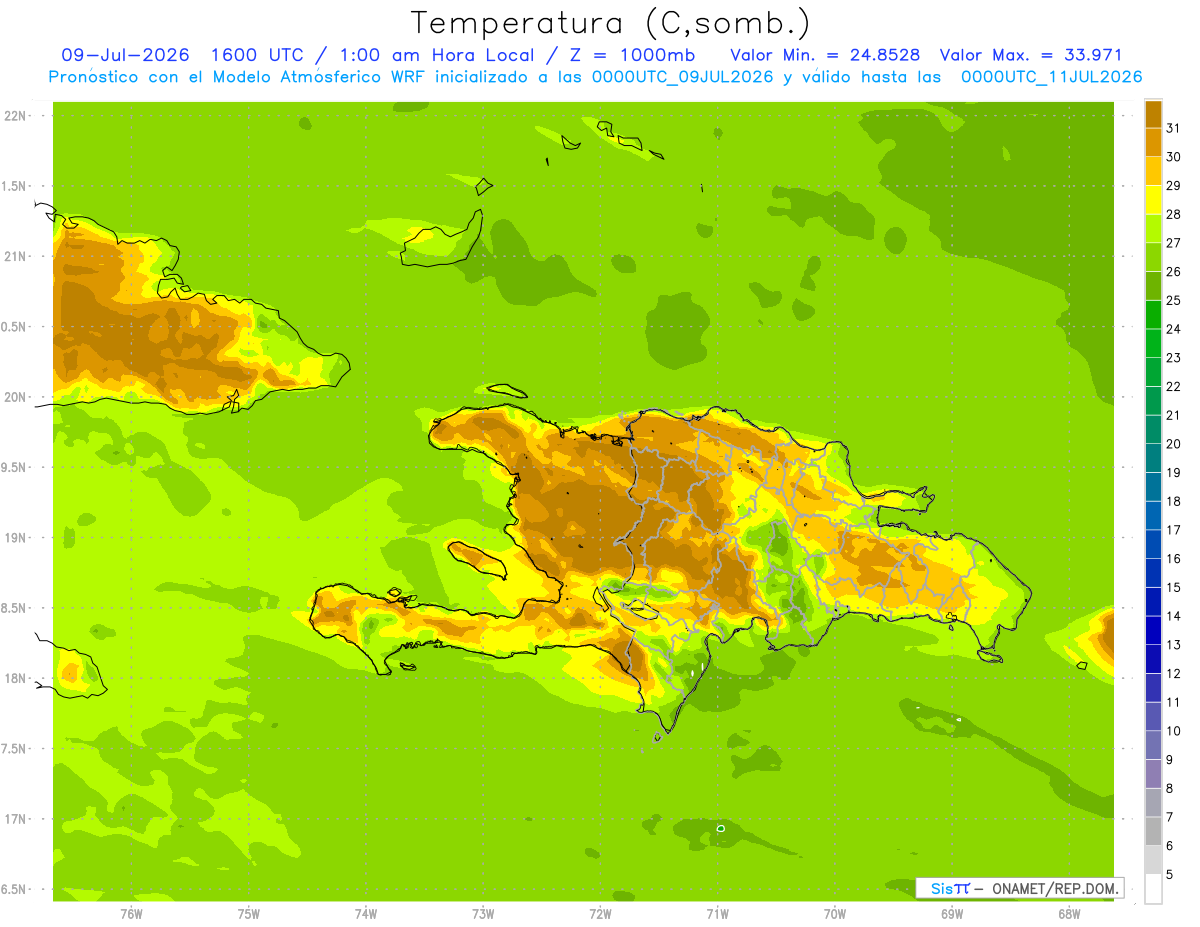The width and height of the screenshot is (1200, 927).
Task: Click the "0.5N" latitude axis label
Action: pyautogui.click(x=14, y=327)
